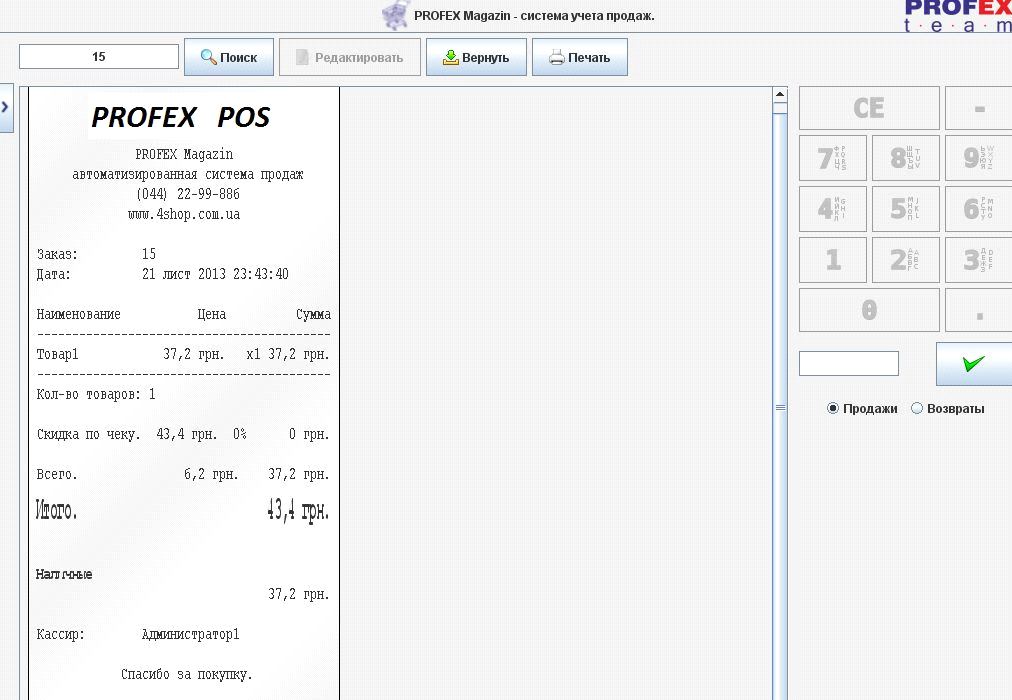This screenshot has width=1012, height=700.
Task: Click the Вернуть refund button
Action: pos(476,57)
